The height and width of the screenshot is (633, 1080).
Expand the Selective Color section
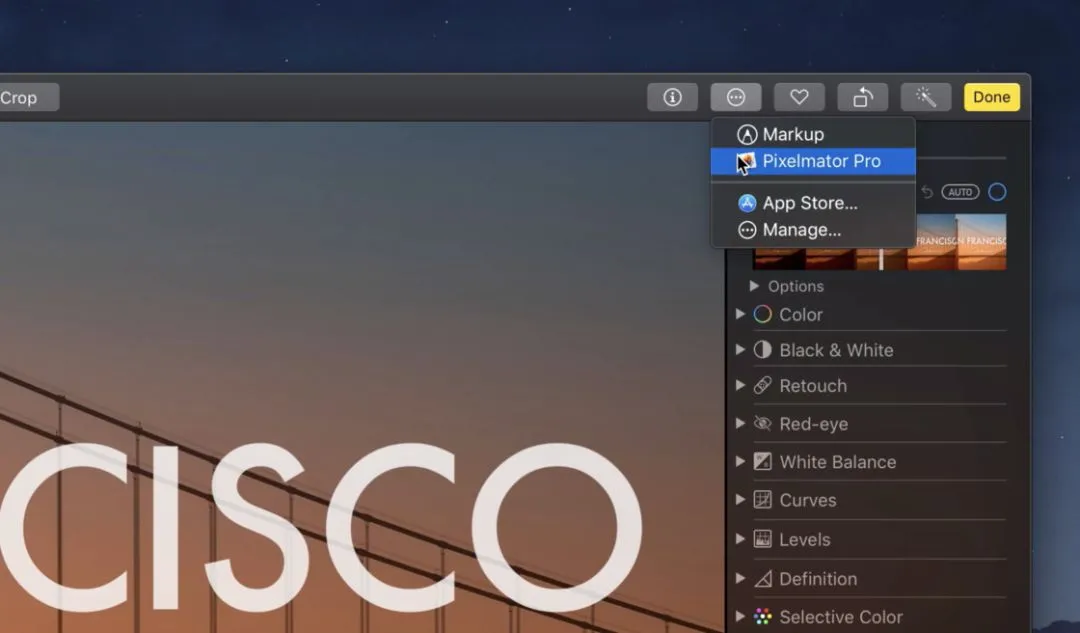coord(740,616)
